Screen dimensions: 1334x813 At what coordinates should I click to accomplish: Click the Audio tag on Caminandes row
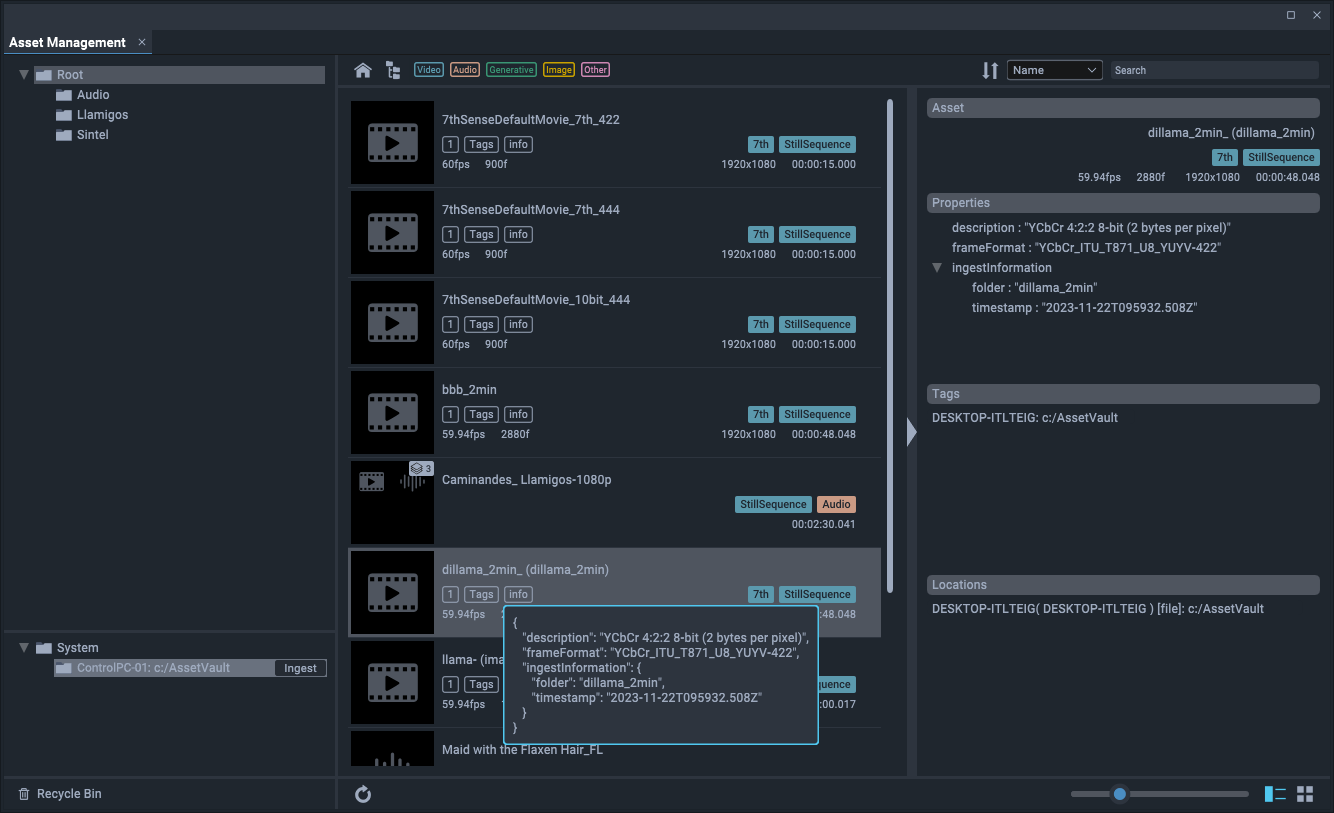836,505
